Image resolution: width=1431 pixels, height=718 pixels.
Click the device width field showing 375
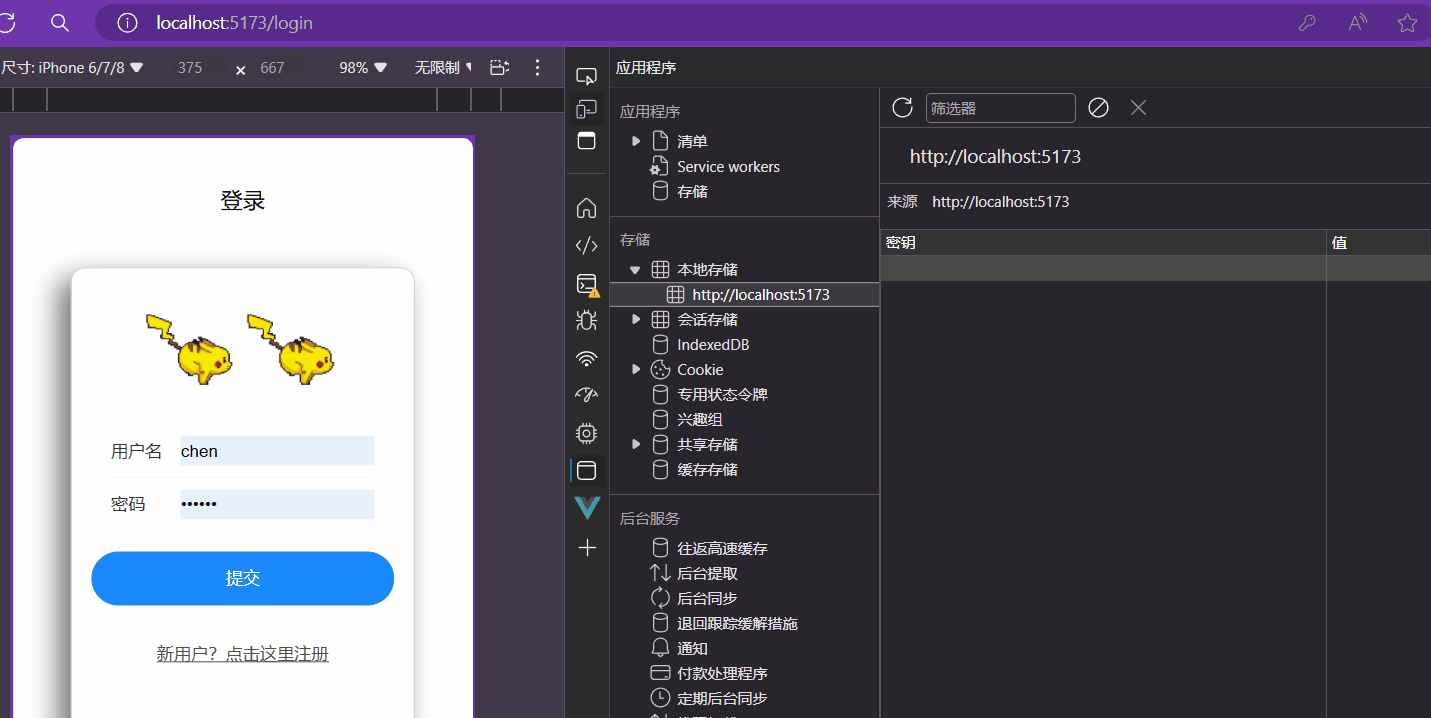190,68
